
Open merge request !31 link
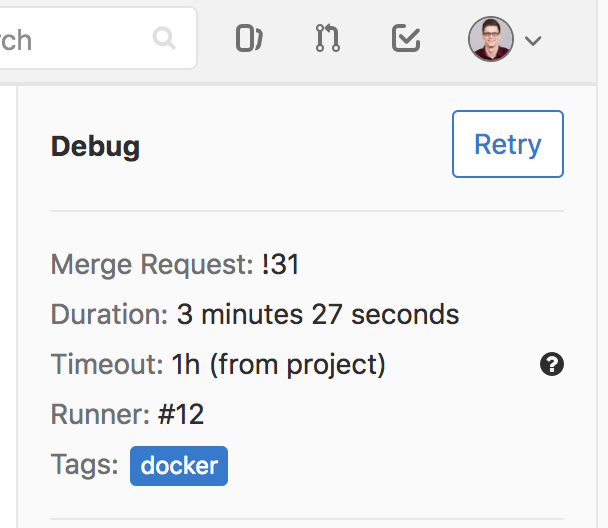coord(281,265)
